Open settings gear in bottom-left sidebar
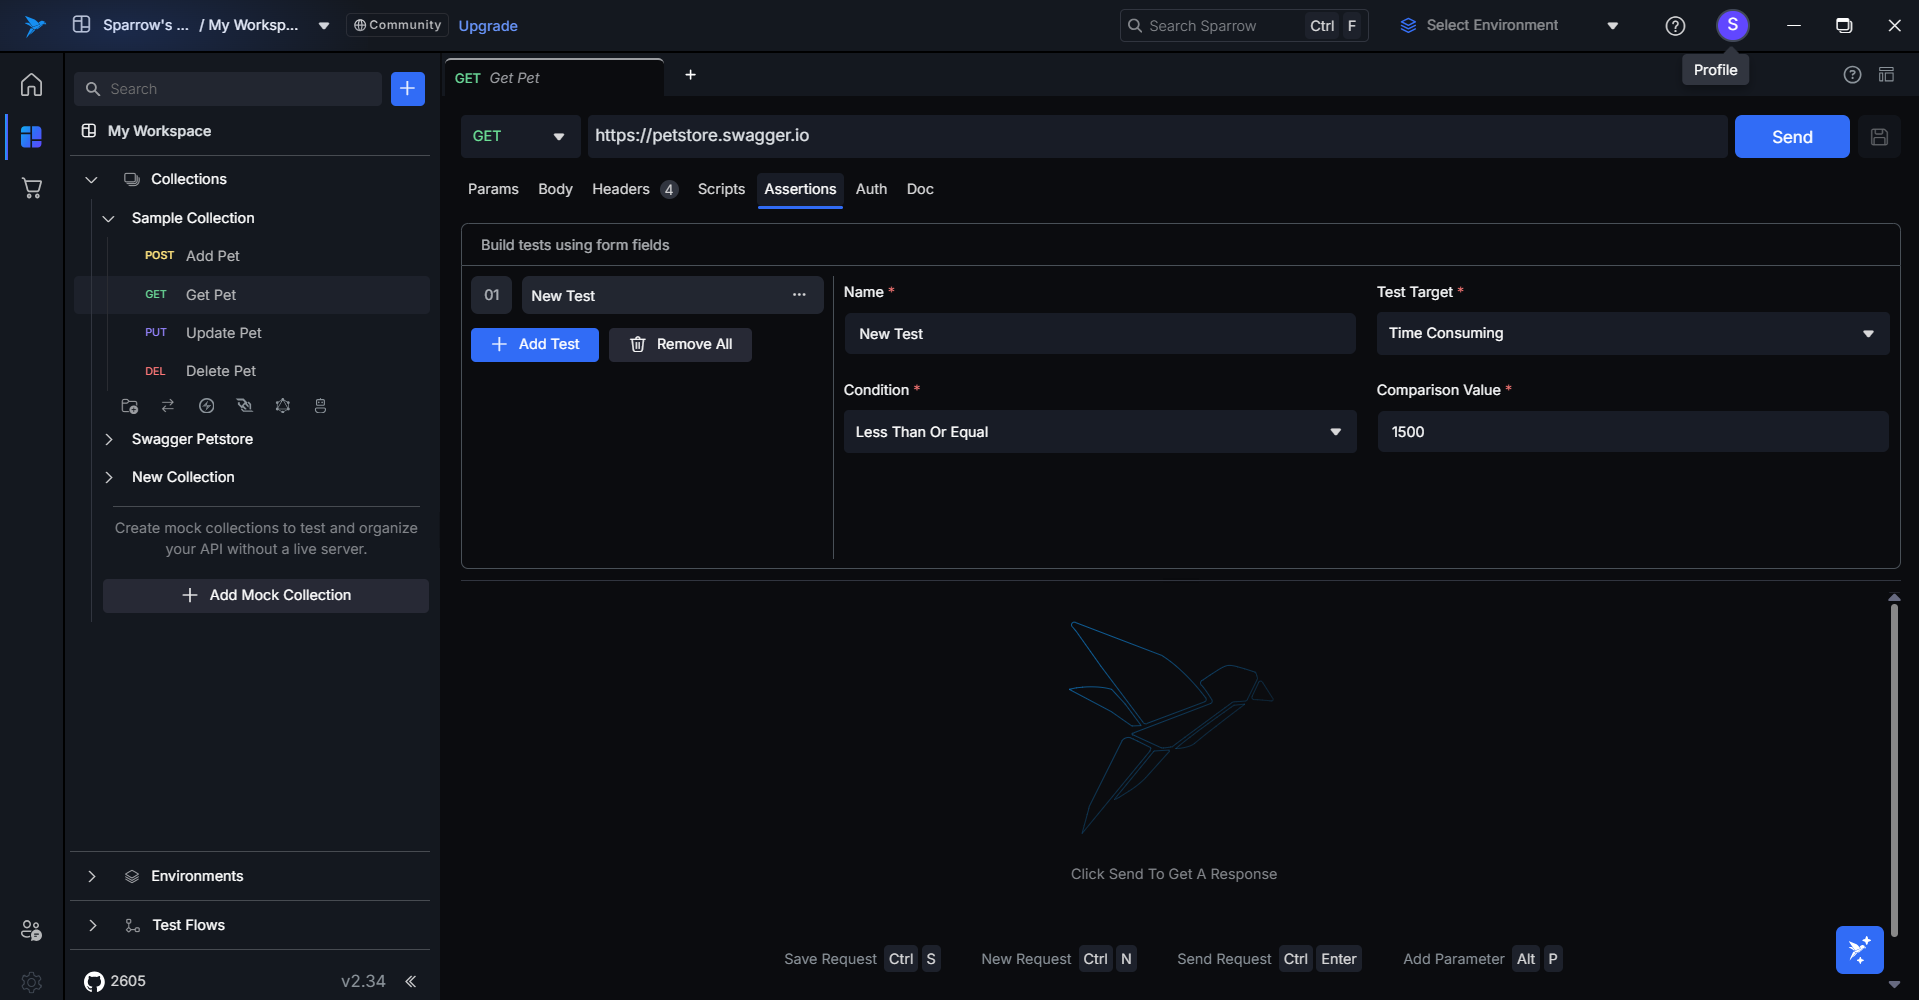1919x1000 pixels. [x=31, y=982]
